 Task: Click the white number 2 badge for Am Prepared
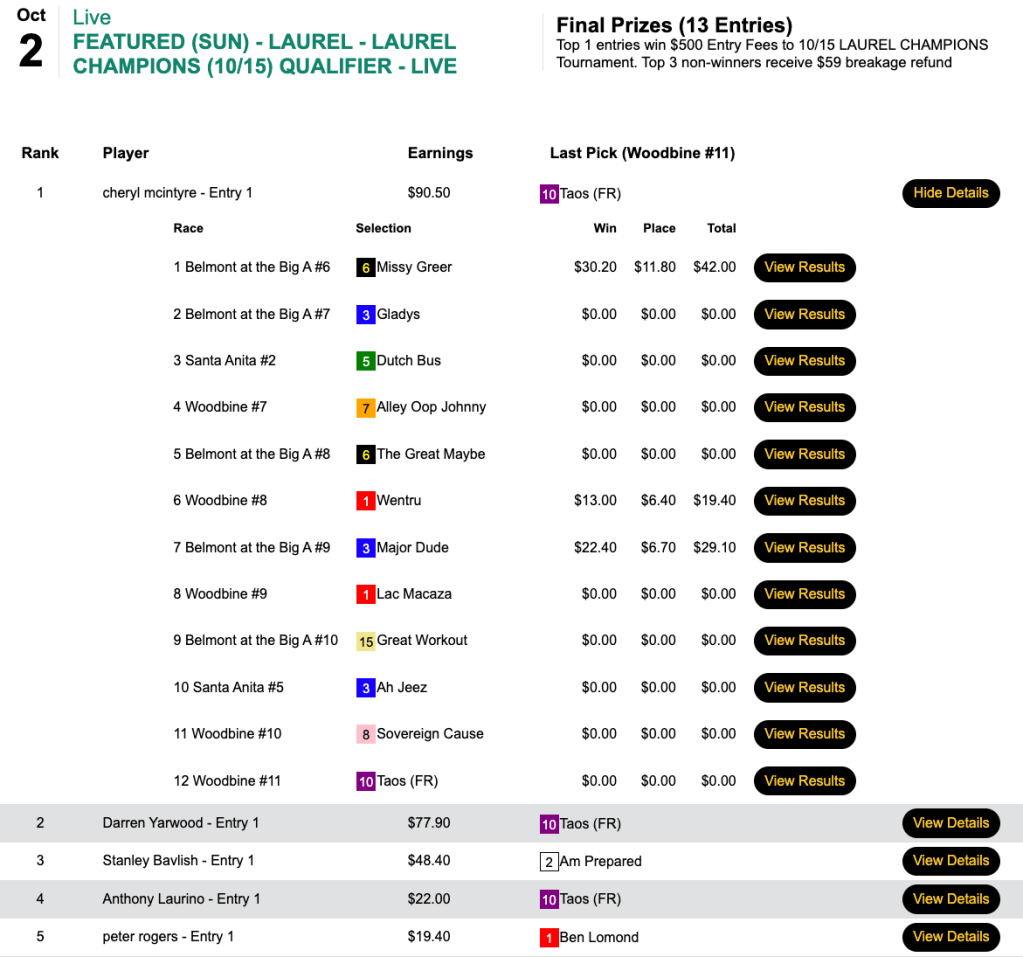(548, 862)
